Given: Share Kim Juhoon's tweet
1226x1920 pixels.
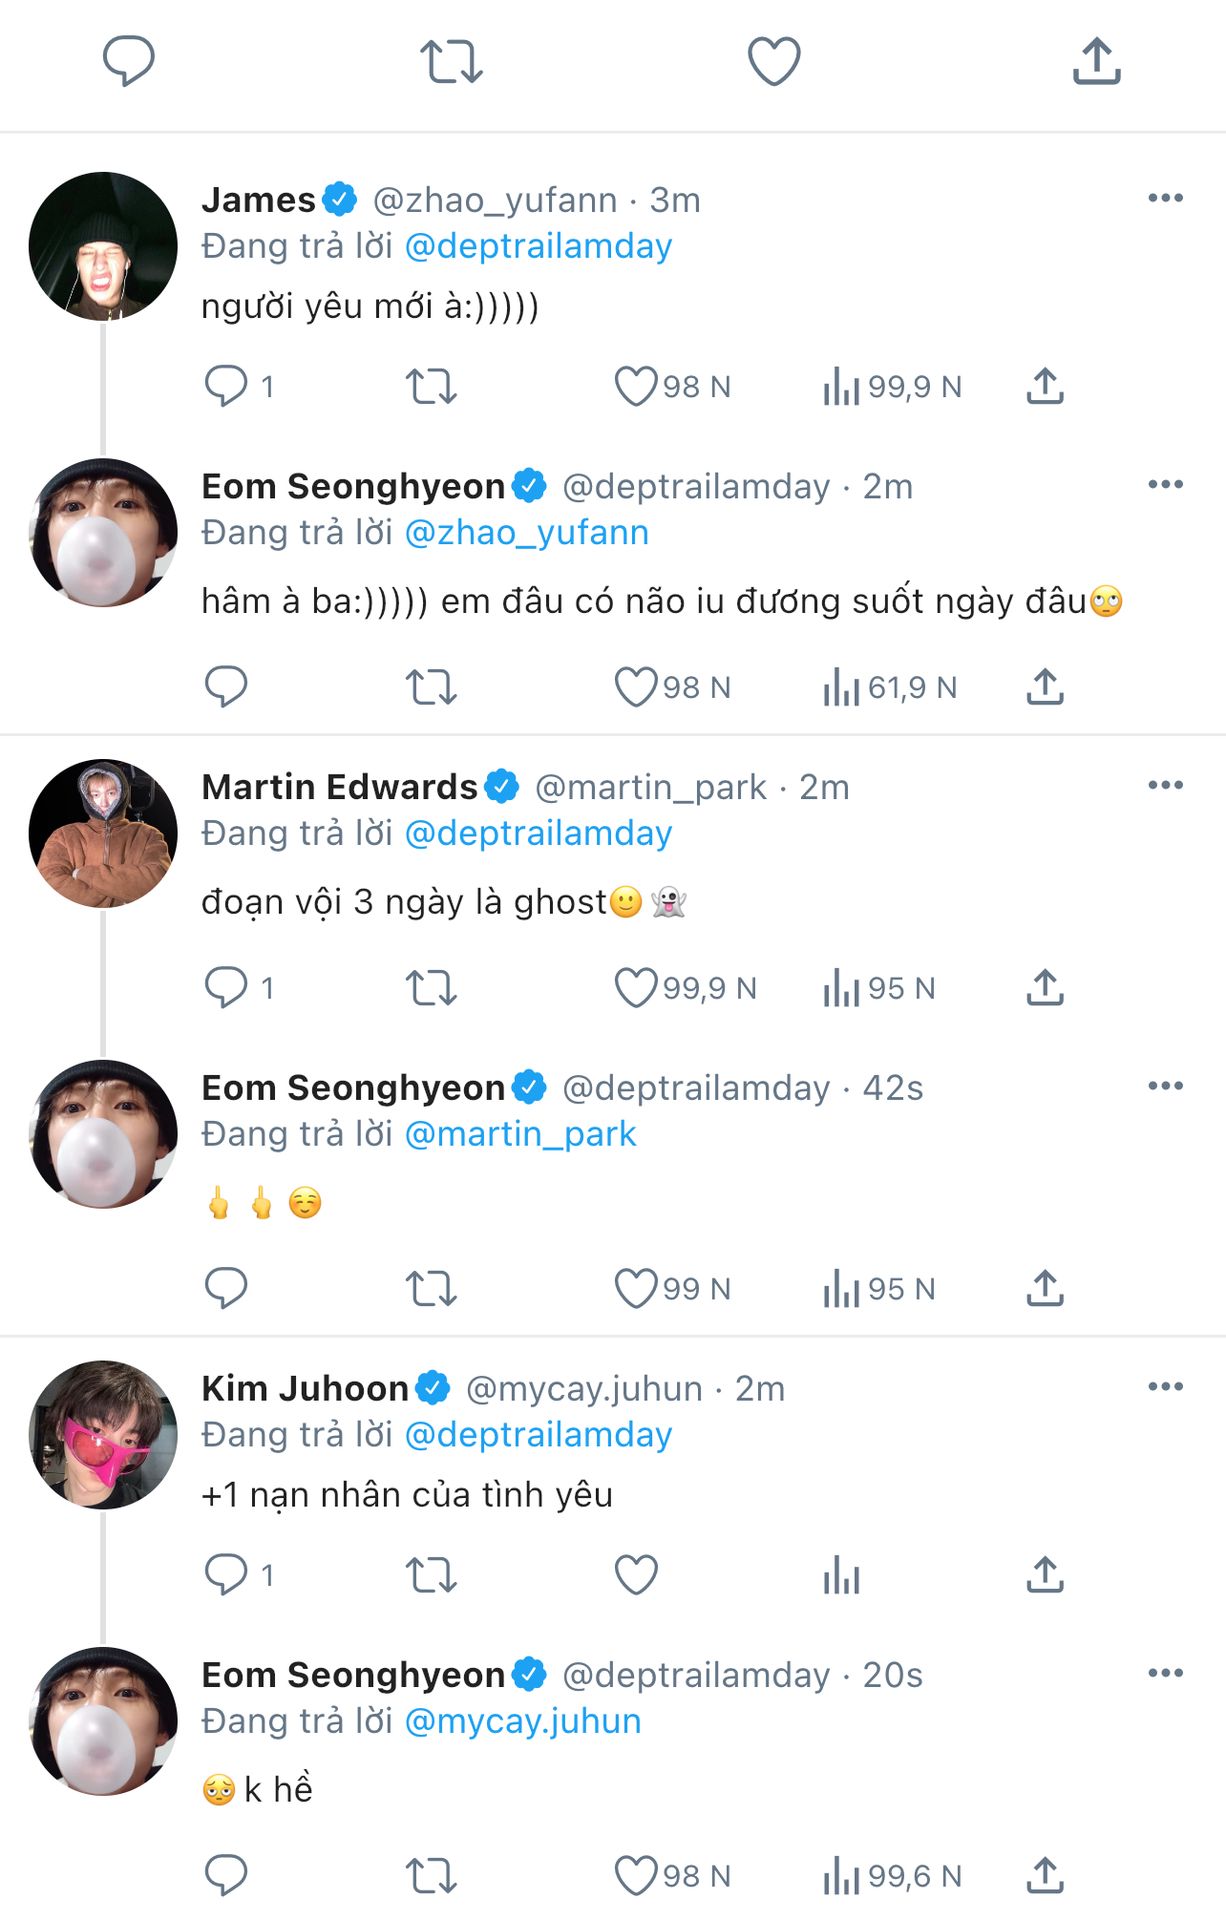Looking at the screenshot, I should (1045, 1575).
